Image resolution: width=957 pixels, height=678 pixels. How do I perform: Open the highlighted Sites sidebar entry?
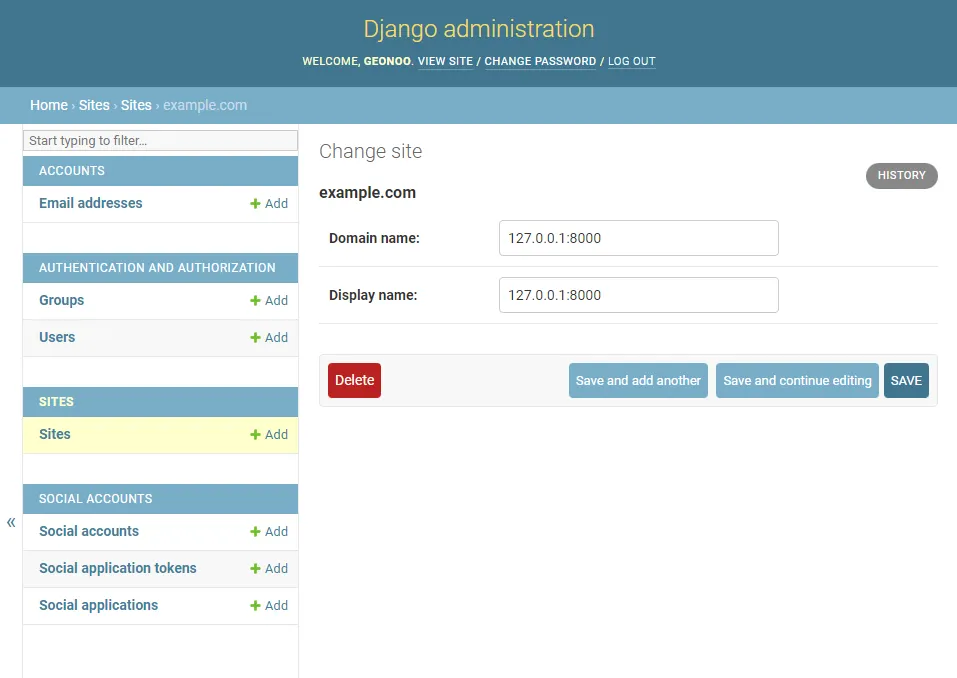coord(55,434)
